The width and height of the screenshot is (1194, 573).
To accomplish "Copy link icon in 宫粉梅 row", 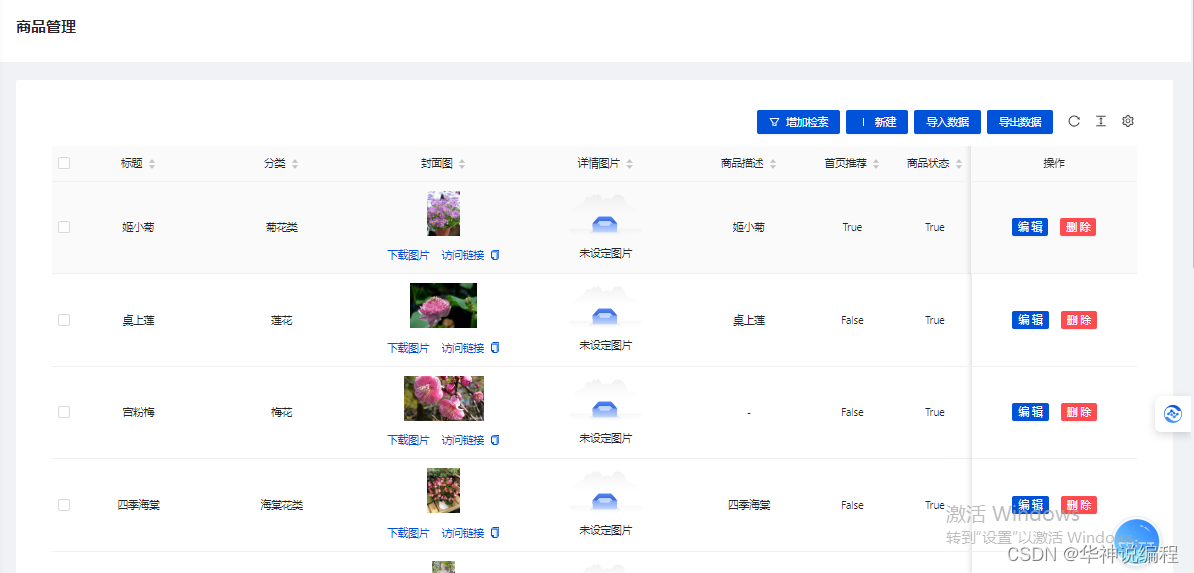I will [x=495, y=440].
